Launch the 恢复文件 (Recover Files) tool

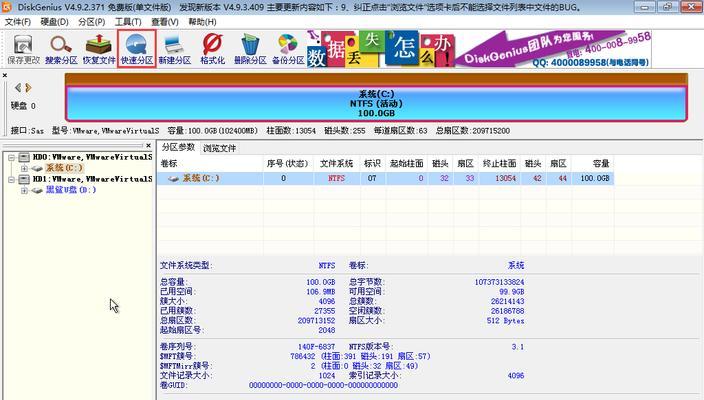pyautogui.click(x=98, y=48)
